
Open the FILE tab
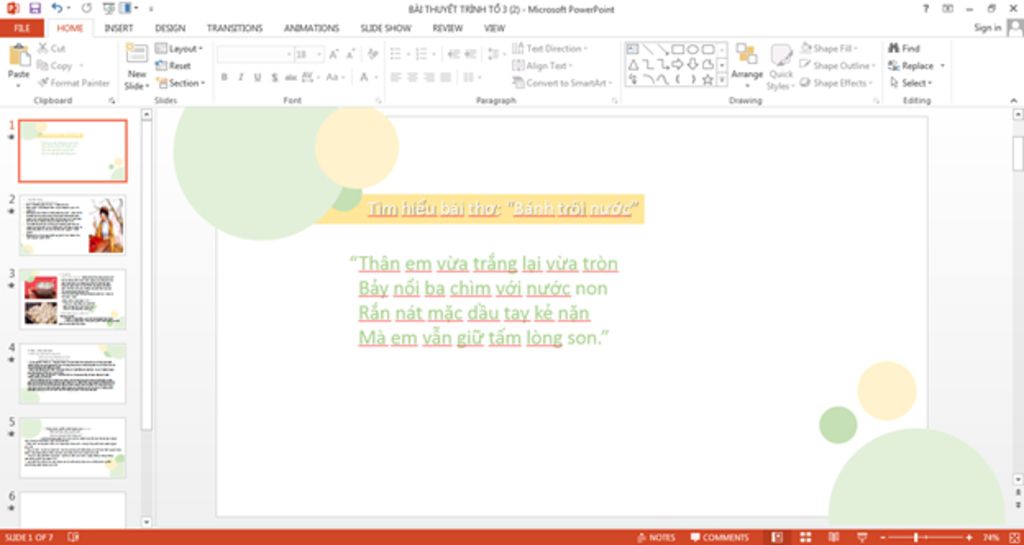tap(22, 28)
